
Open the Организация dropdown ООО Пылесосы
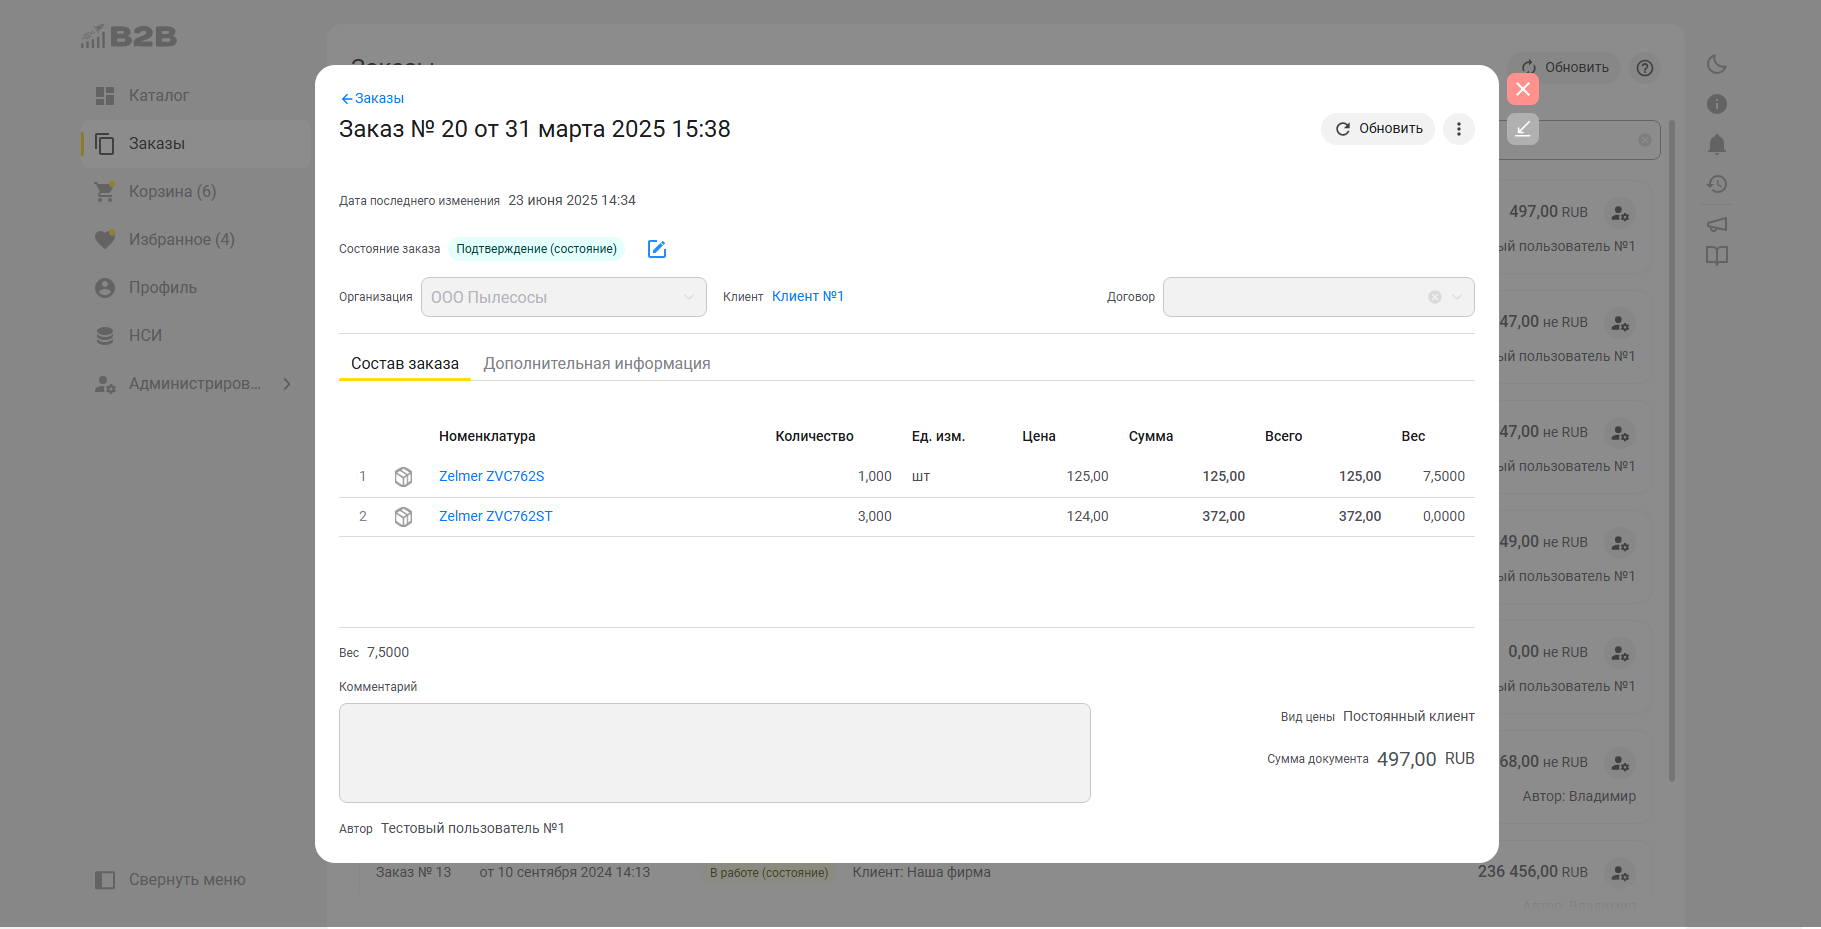(564, 297)
